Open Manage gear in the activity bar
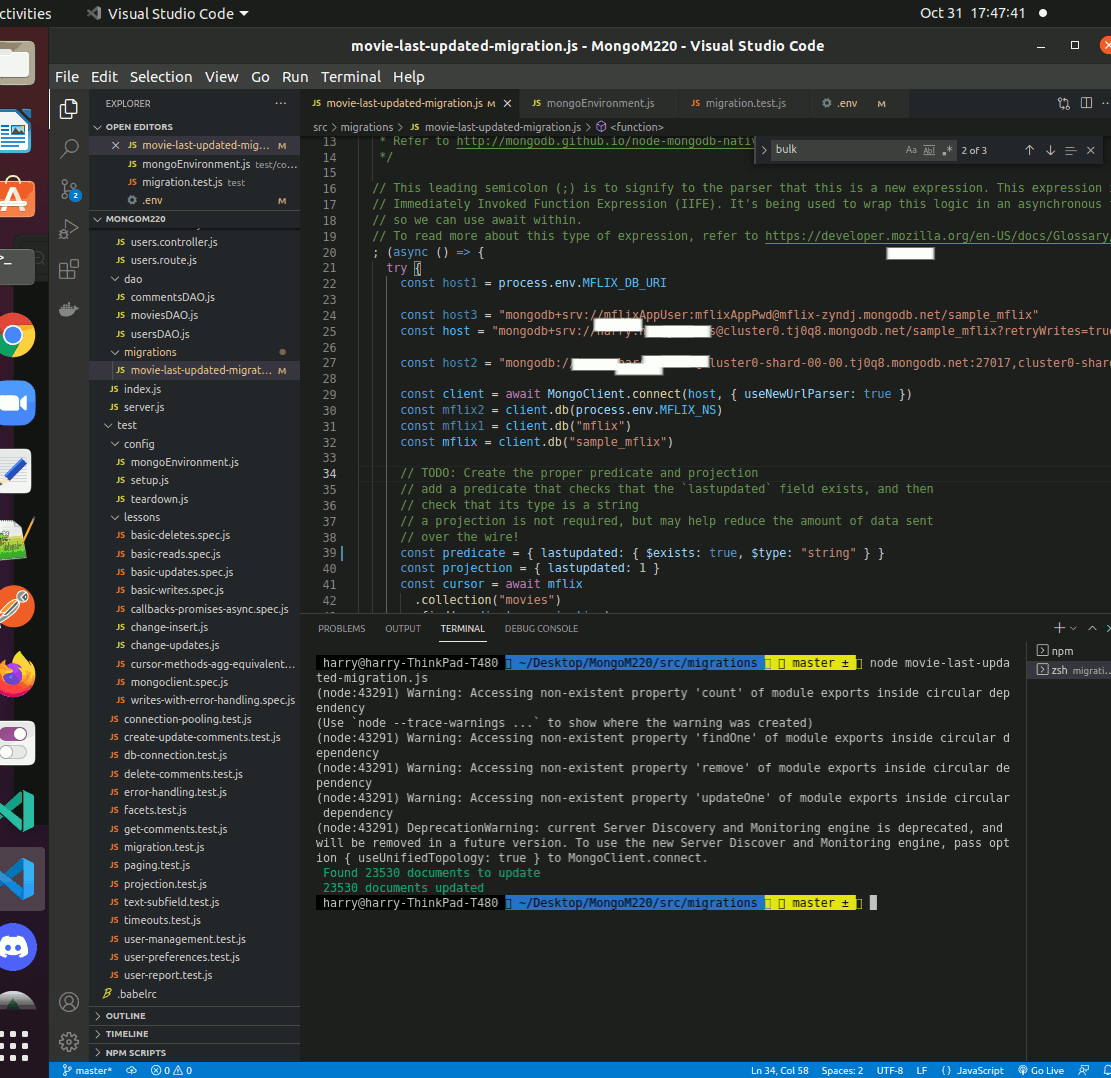Image resolution: width=1111 pixels, height=1078 pixels. 69,1041
